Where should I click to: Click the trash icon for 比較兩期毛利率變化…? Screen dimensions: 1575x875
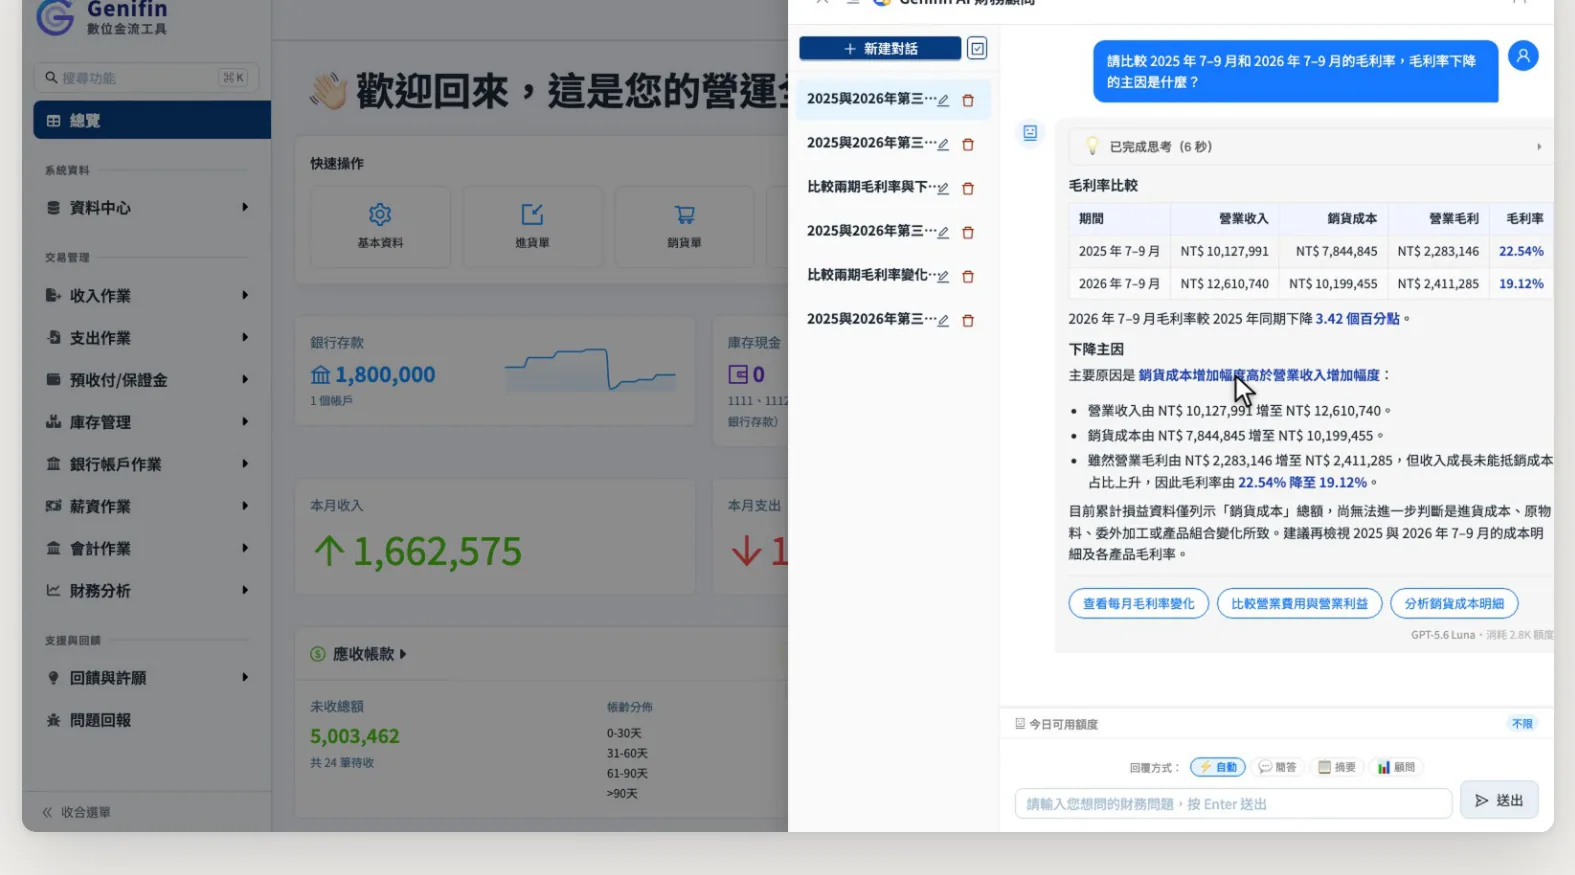tap(968, 276)
